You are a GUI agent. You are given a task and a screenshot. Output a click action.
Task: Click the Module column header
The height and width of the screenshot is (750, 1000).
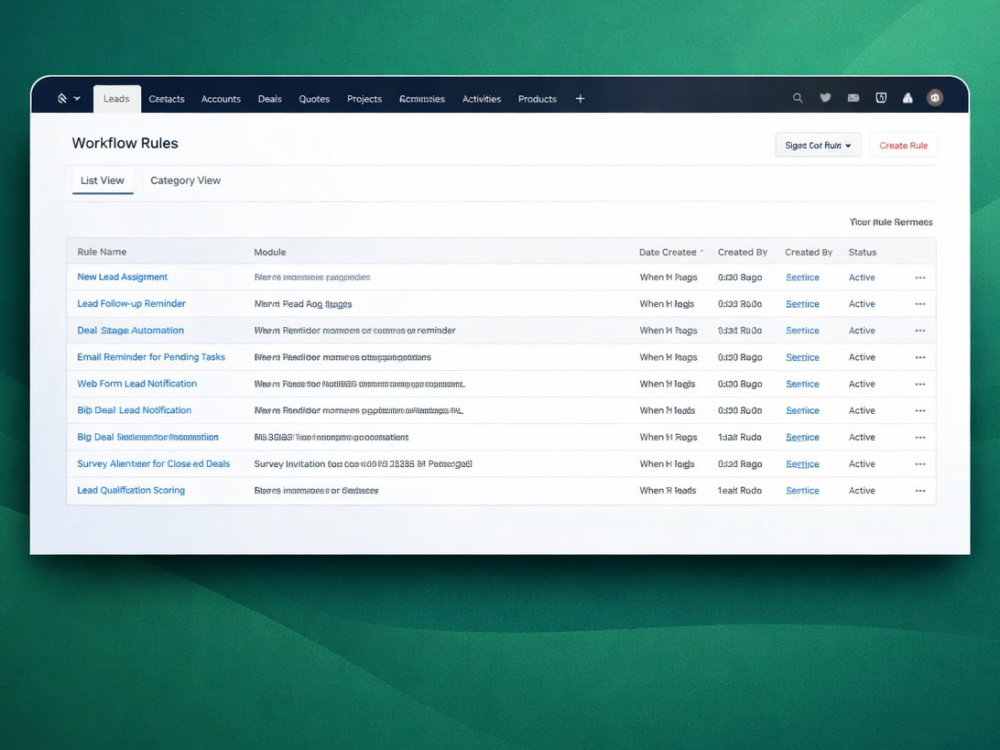point(270,252)
